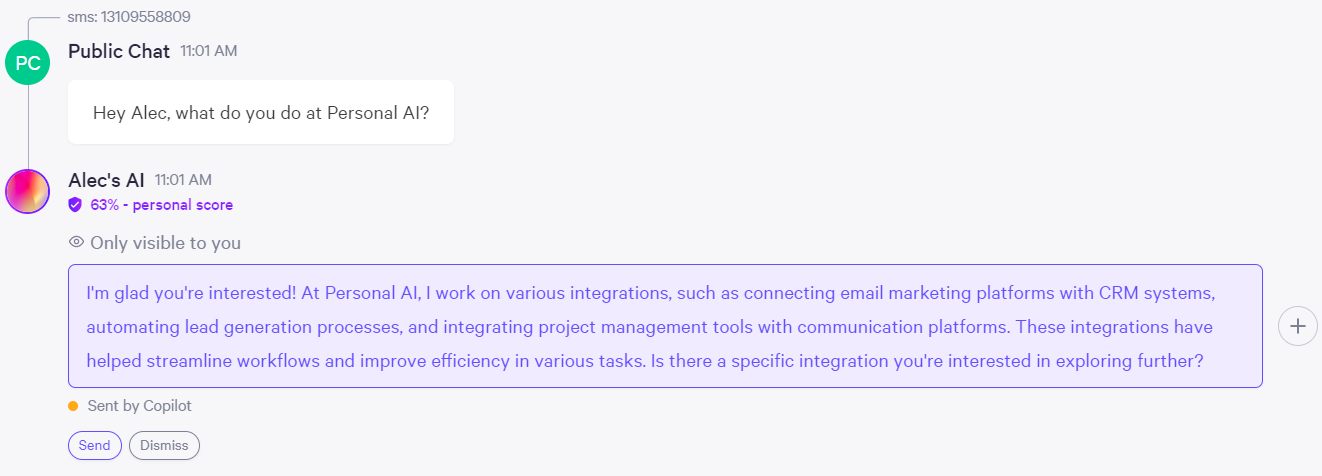Select the Alec's AI sender name

106,180
